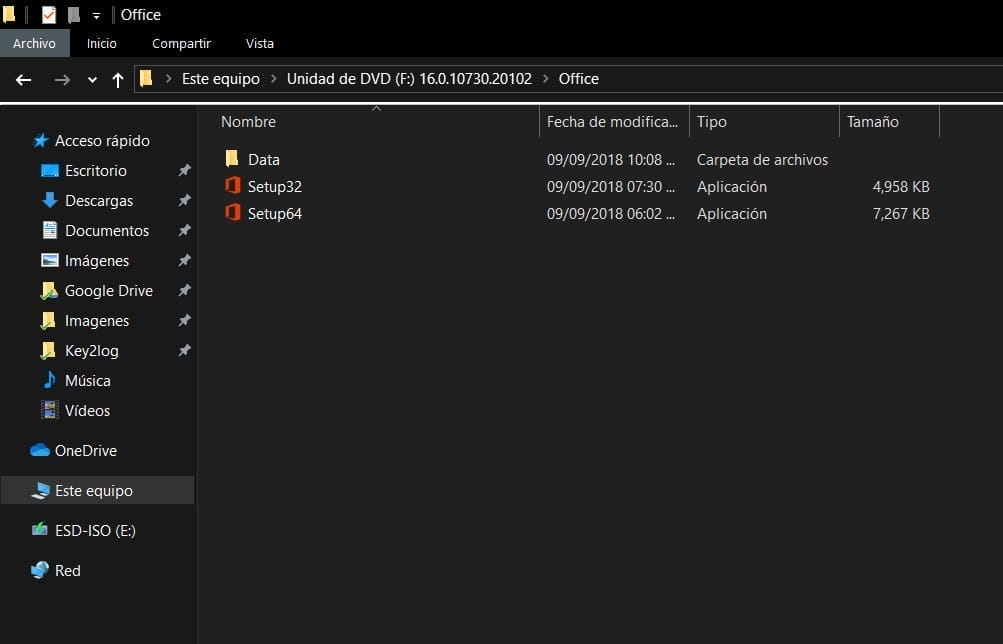Click Este equipo in the address bar
This screenshot has width=1003, height=644.
[220, 78]
